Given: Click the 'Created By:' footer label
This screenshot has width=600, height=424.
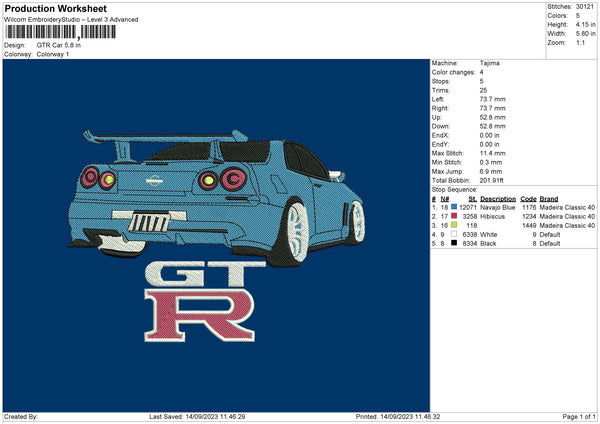Looking at the screenshot, I should [21, 417].
